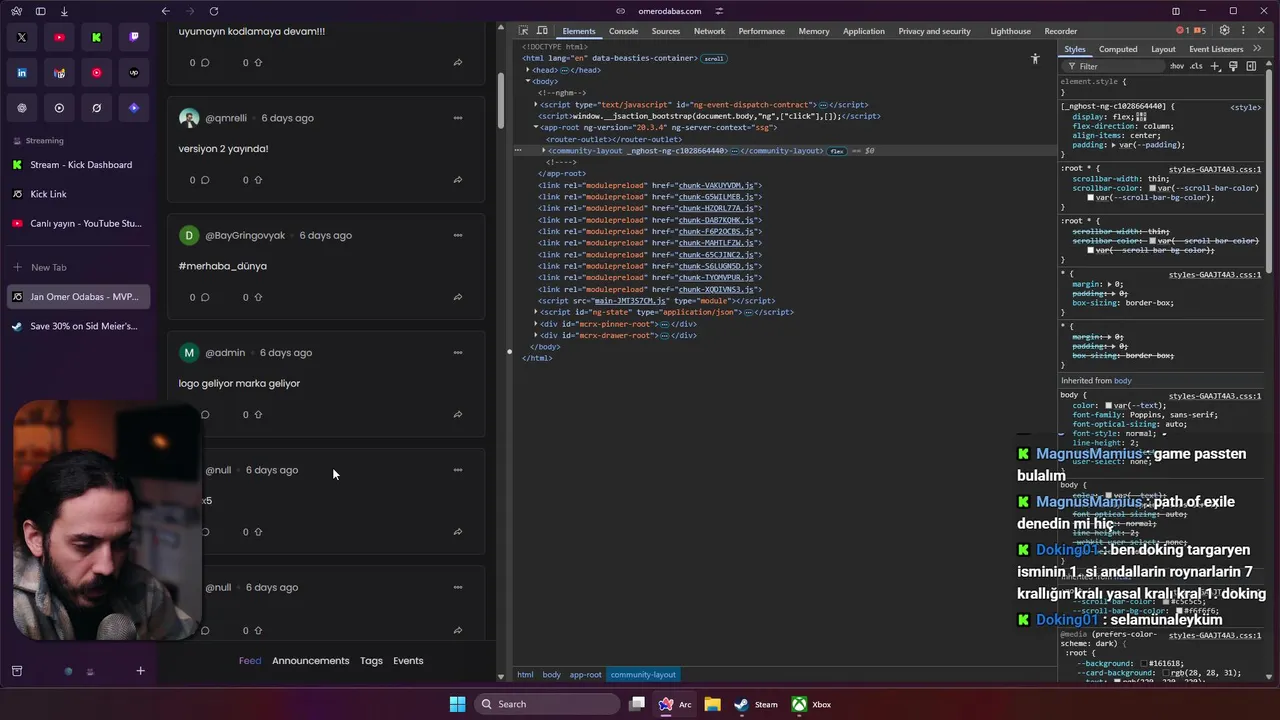Select the Canlı yayın - YouTube Studio tab
The image size is (1280, 720).
79,224
